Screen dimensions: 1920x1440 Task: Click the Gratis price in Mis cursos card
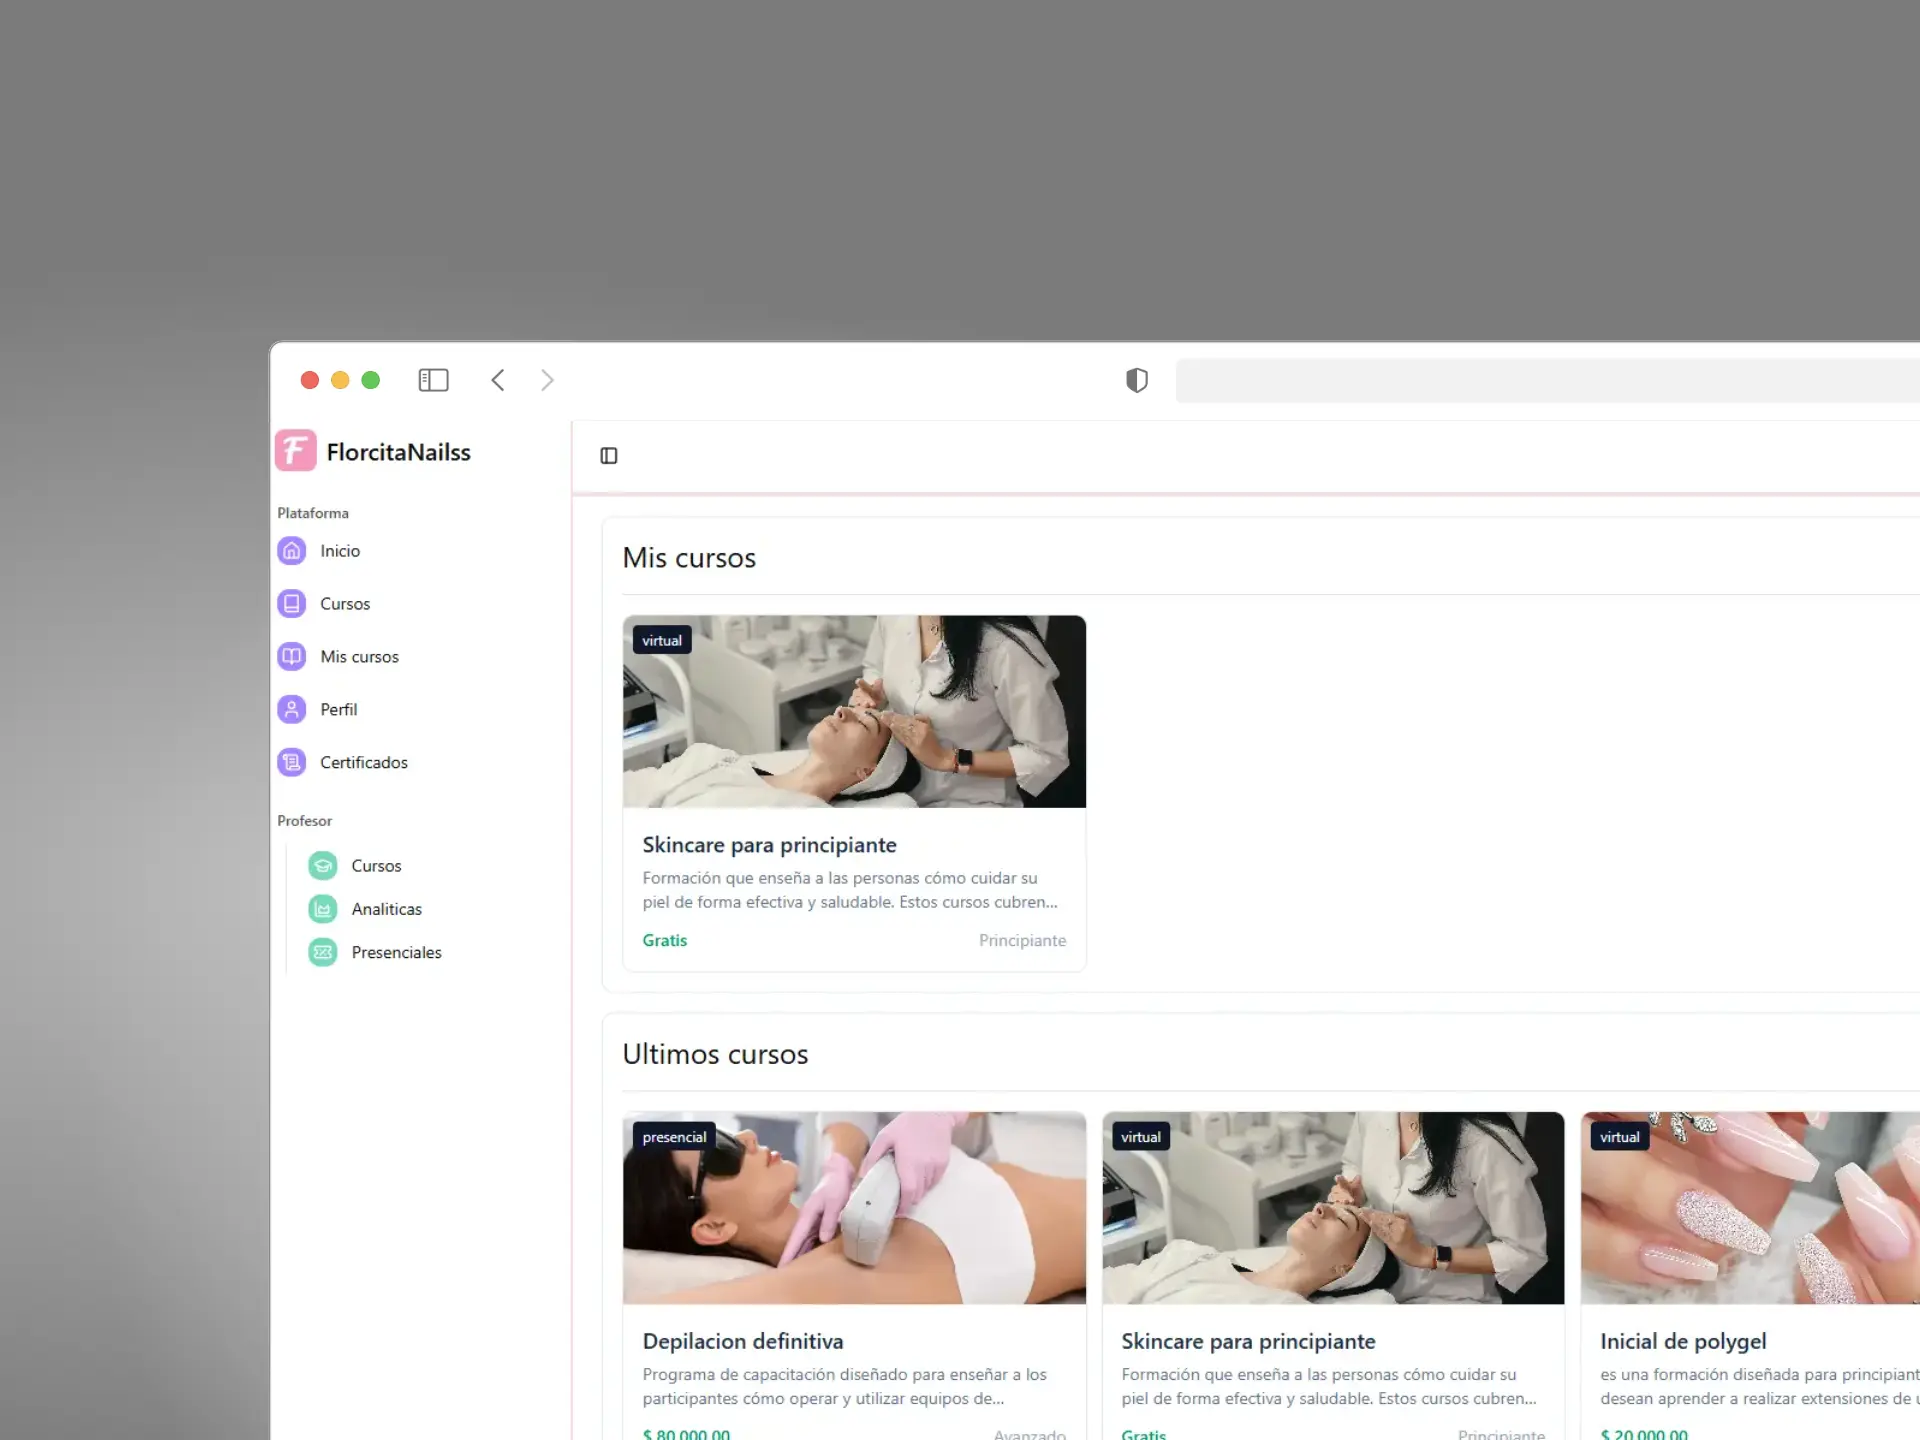[x=665, y=941]
